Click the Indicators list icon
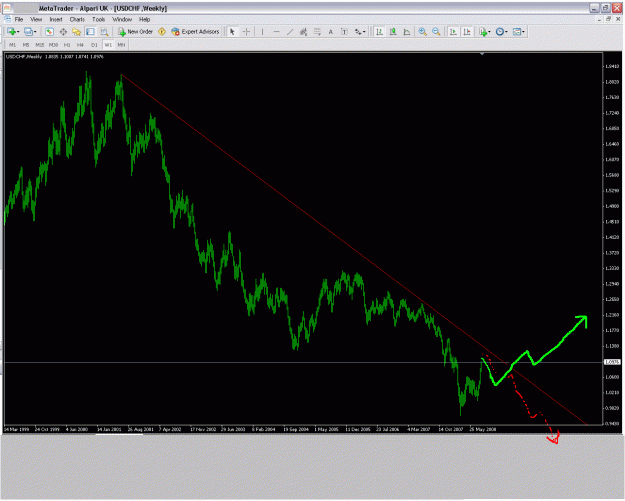This screenshot has width=625, height=501. coord(483,32)
